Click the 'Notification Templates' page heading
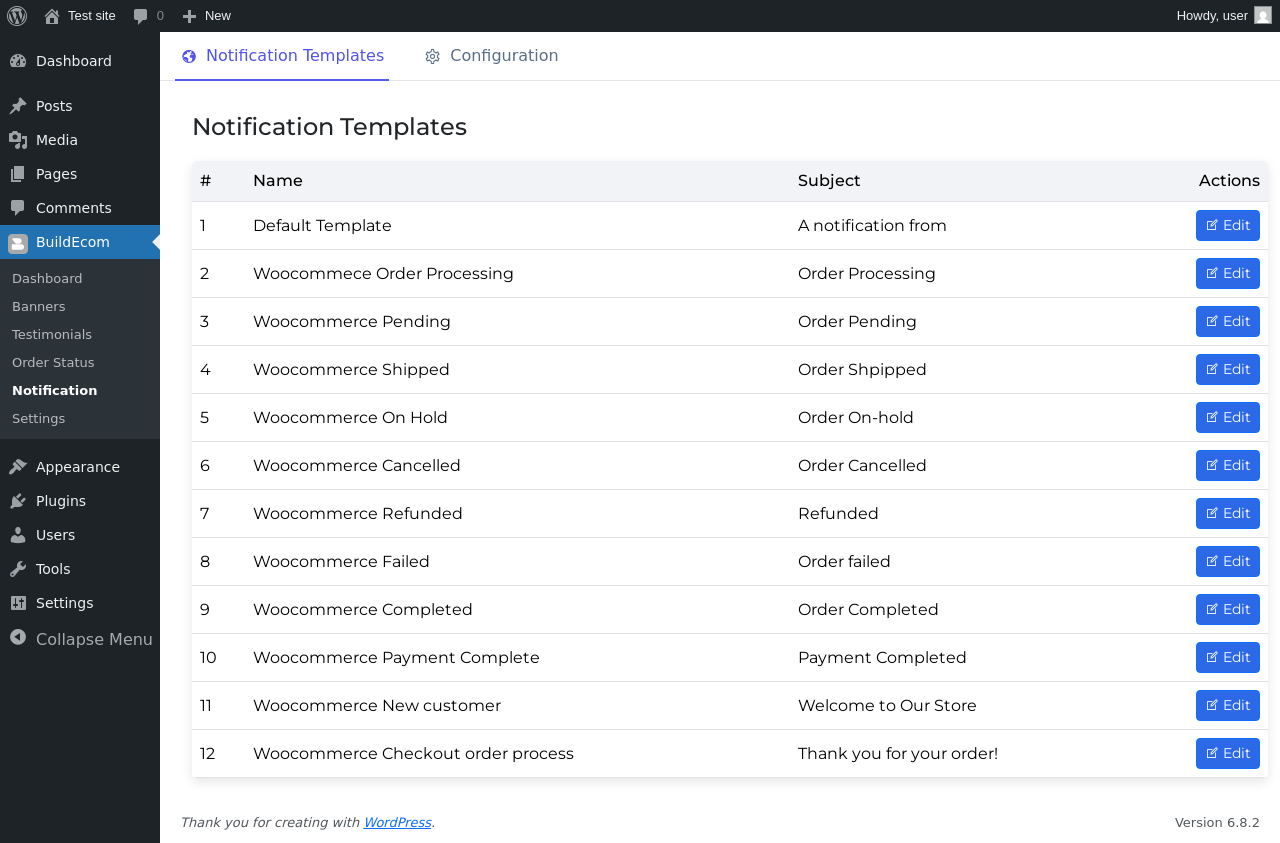This screenshot has width=1280, height=843. [329, 127]
